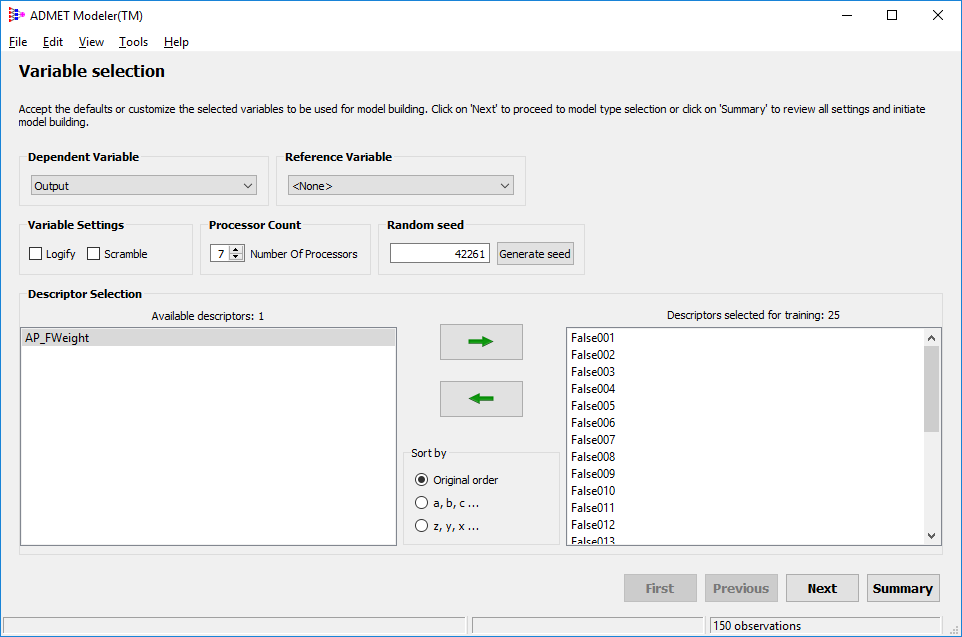Screen dimensions: 962x637
Task: Open the Help menu
Action: (x=176, y=42)
